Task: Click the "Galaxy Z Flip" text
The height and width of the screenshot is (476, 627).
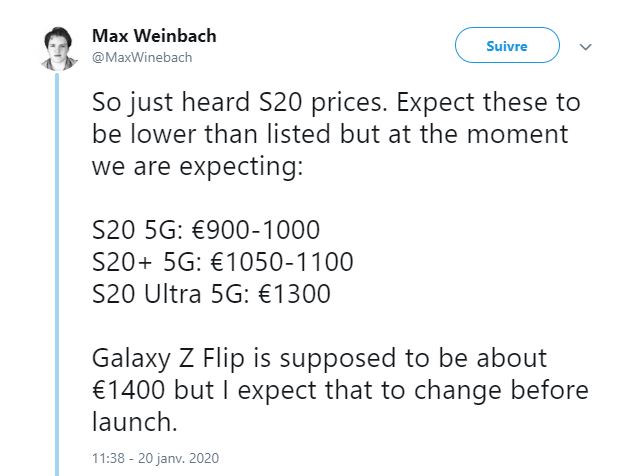Action: pos(168,358)
